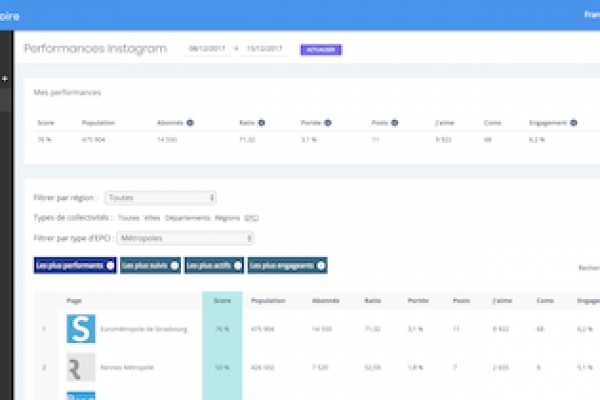Select the Régions collectivité type

tap(227, 218)
